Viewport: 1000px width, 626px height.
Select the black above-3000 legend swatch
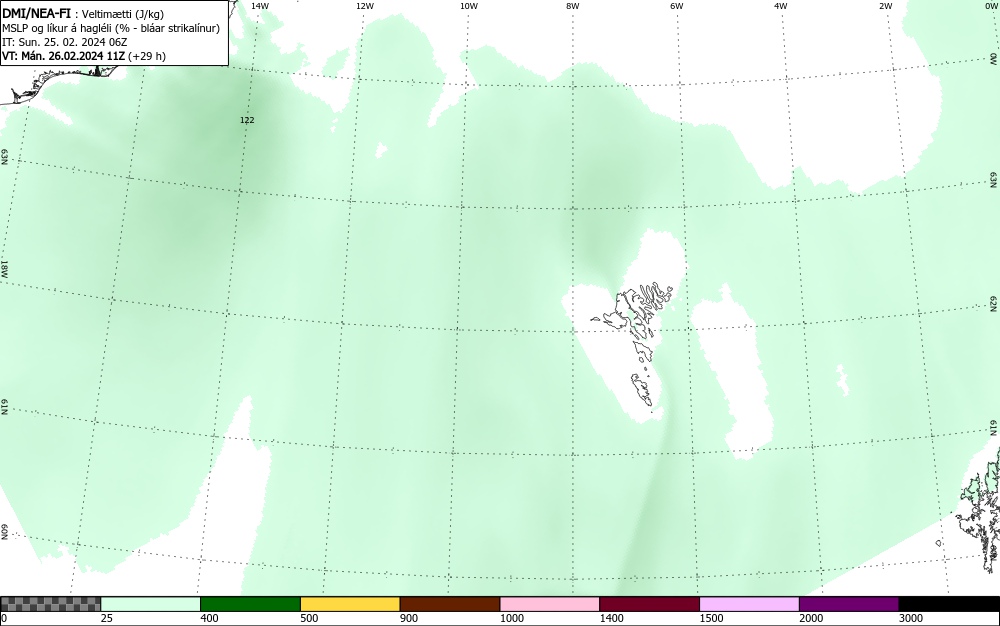click(x=949, y=604)
